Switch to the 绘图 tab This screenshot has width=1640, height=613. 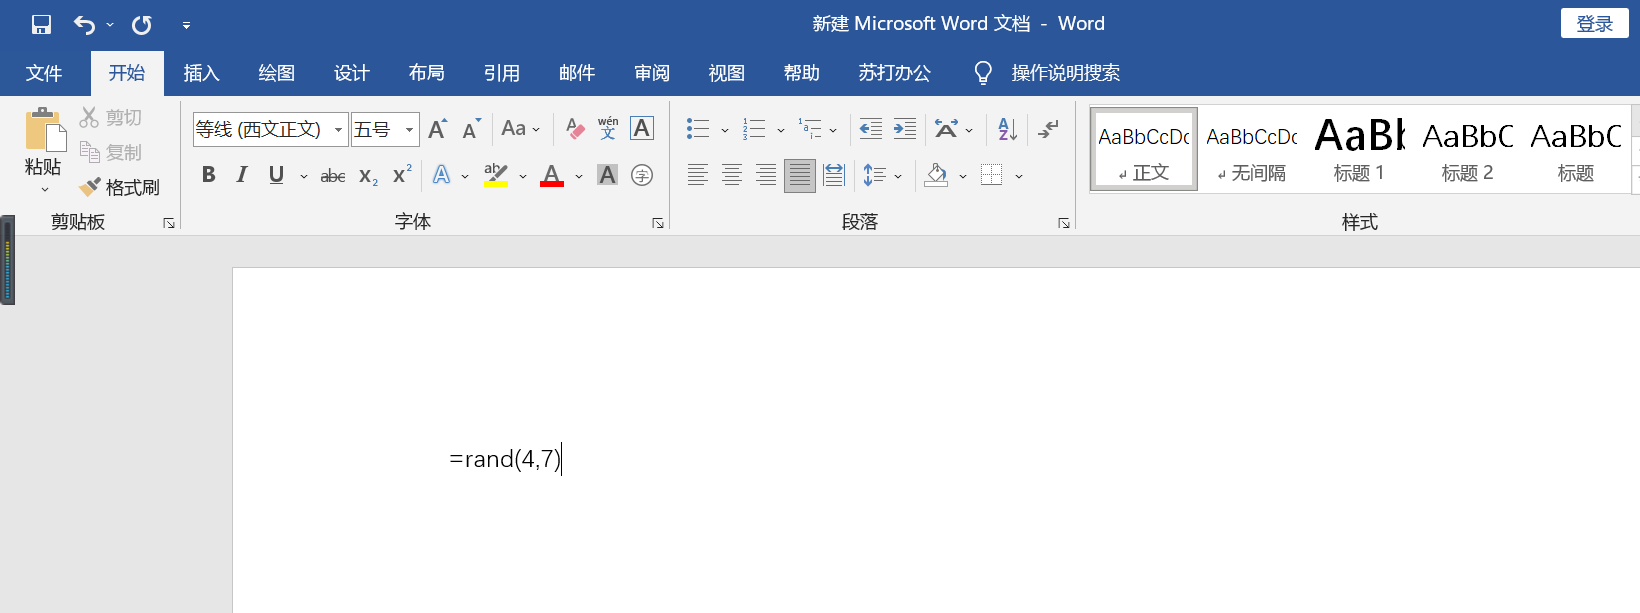coord(276,73)
